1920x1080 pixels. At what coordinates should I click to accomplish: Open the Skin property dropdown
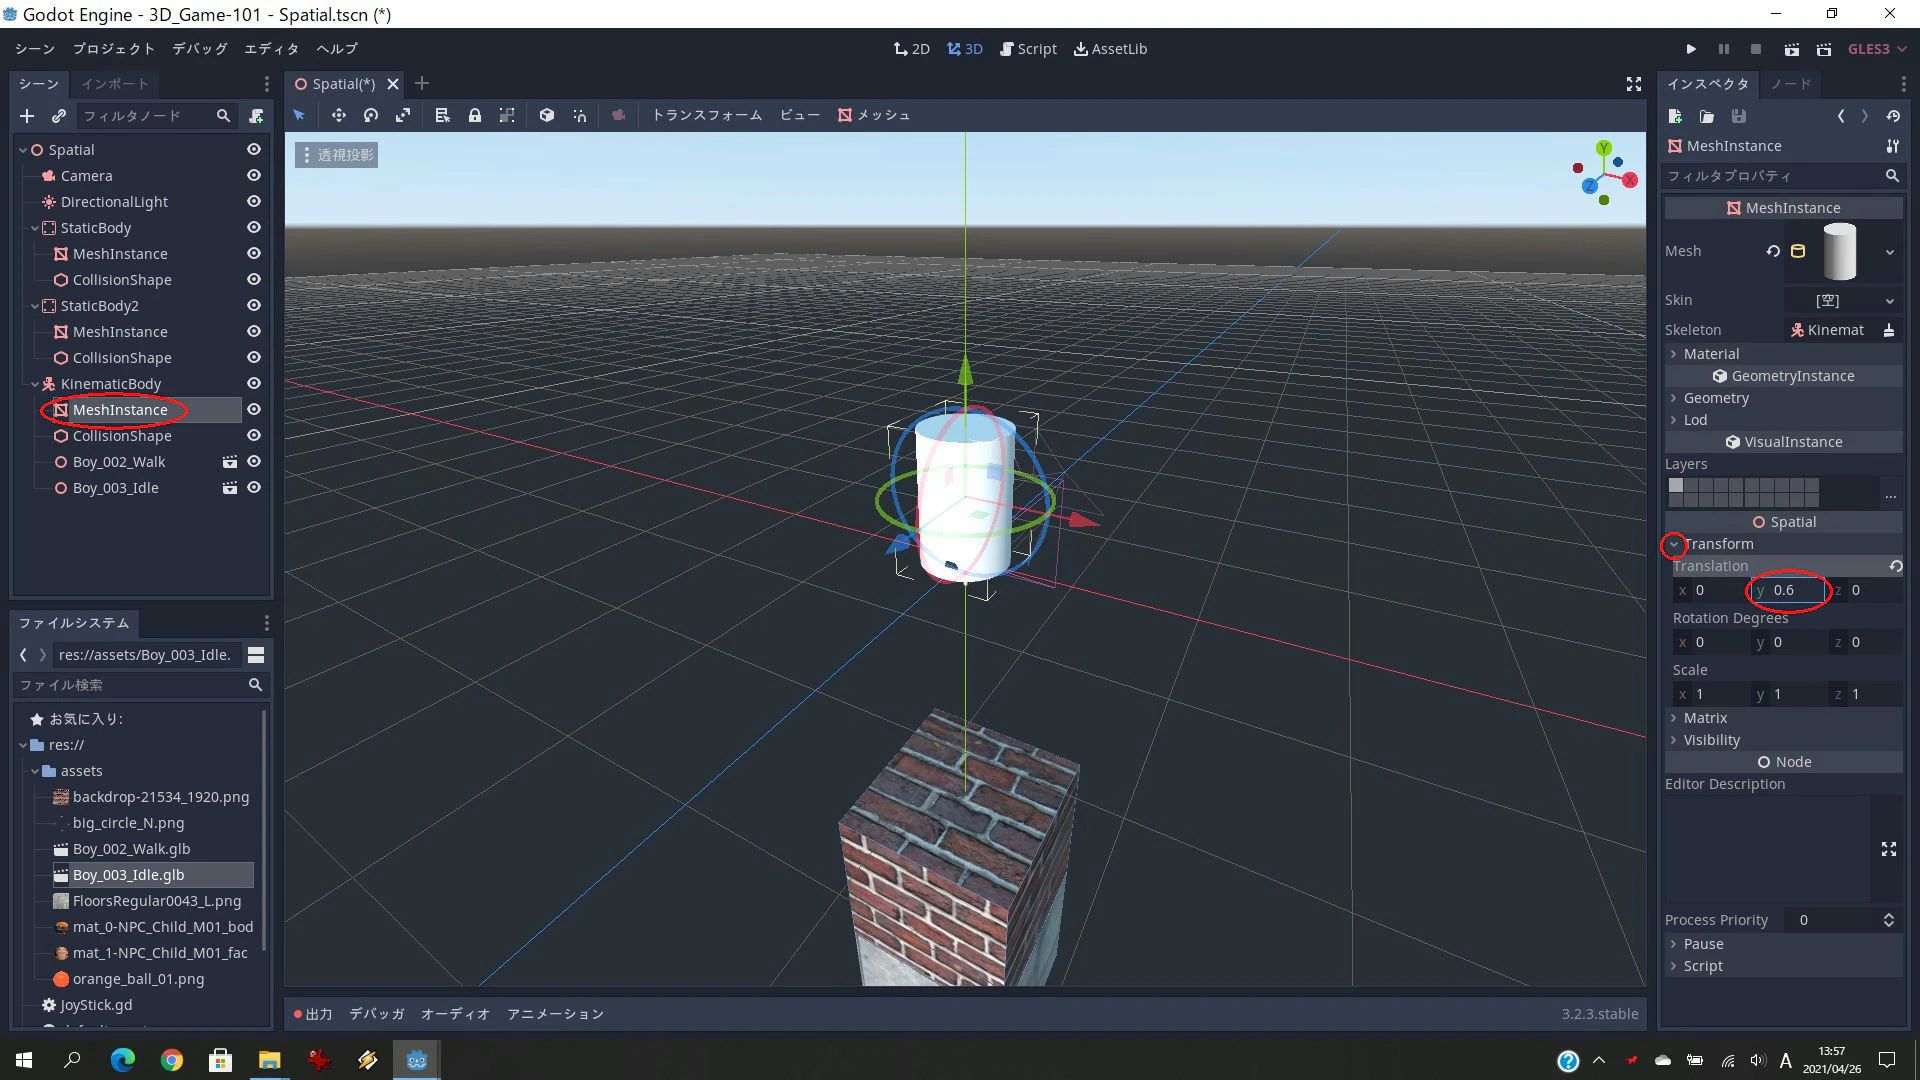coord(1843,300)
